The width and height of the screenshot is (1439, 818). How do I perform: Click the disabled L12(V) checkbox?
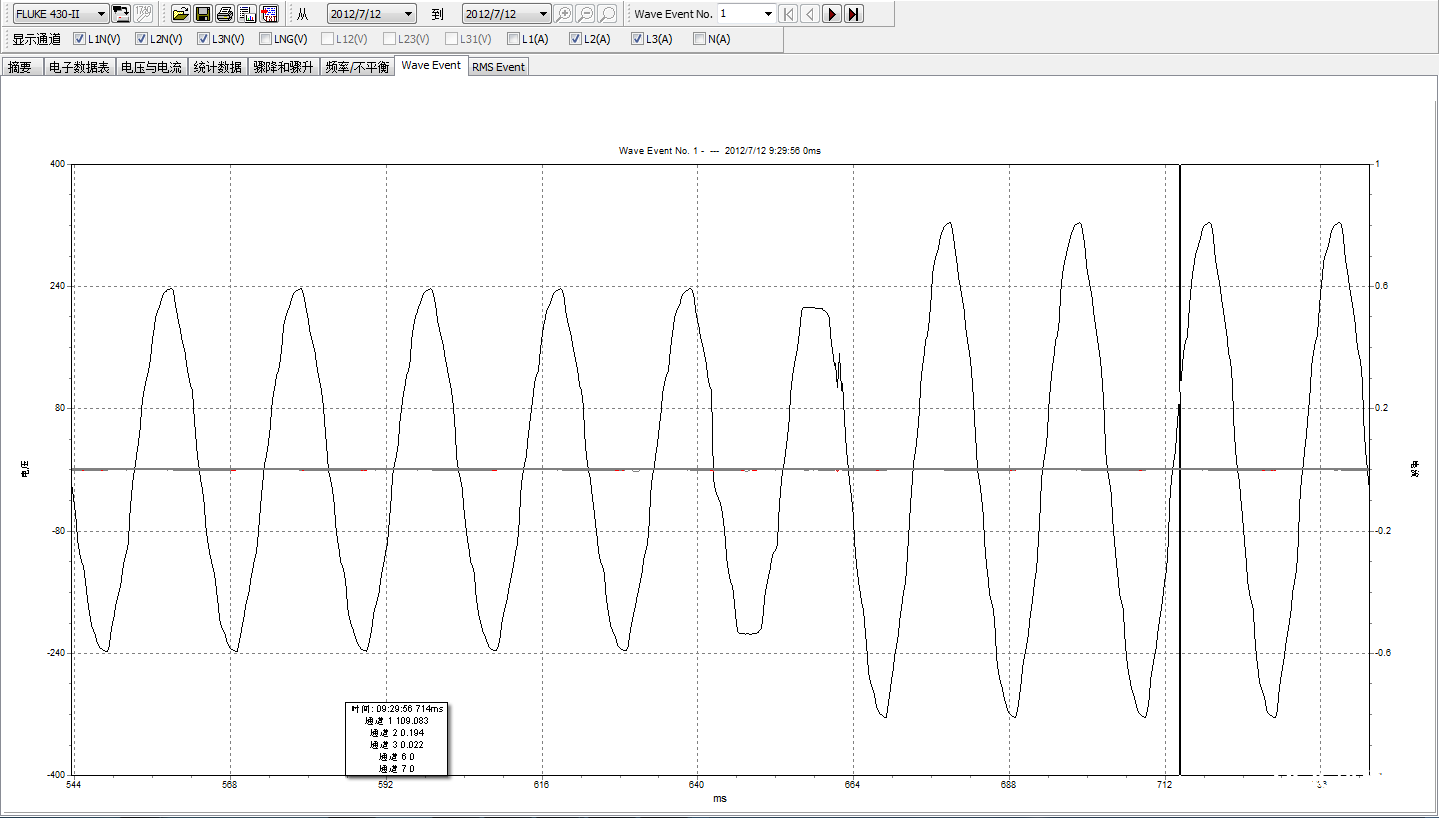click(x=328, y=39)
